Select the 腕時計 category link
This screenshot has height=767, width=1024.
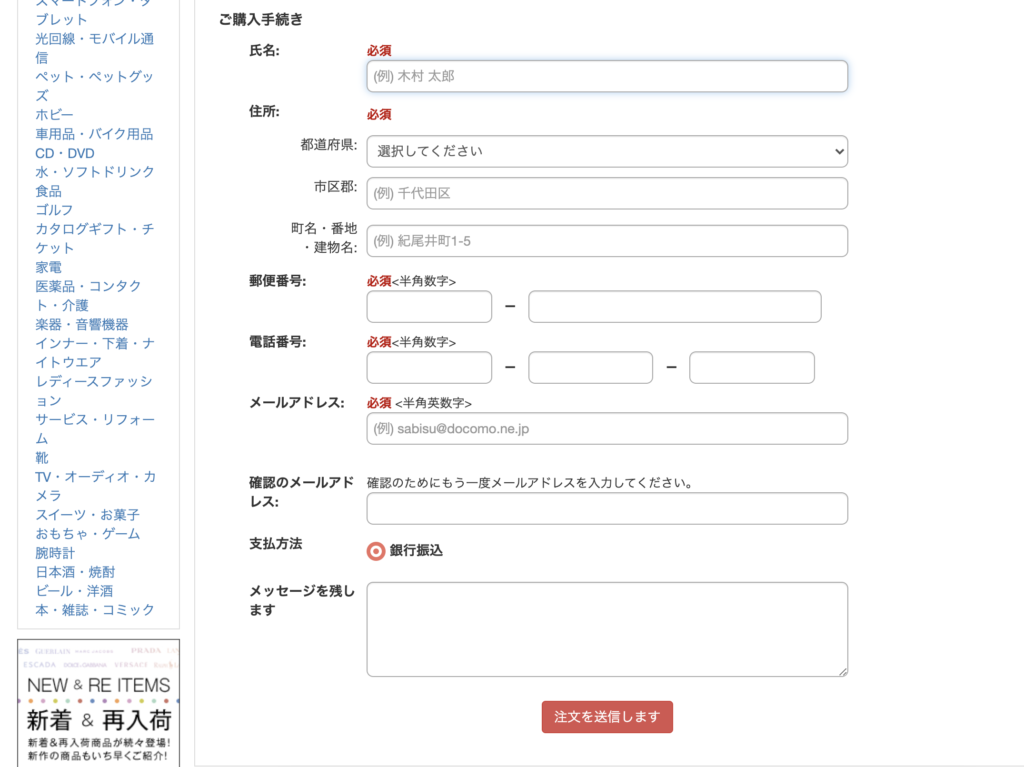55,553
